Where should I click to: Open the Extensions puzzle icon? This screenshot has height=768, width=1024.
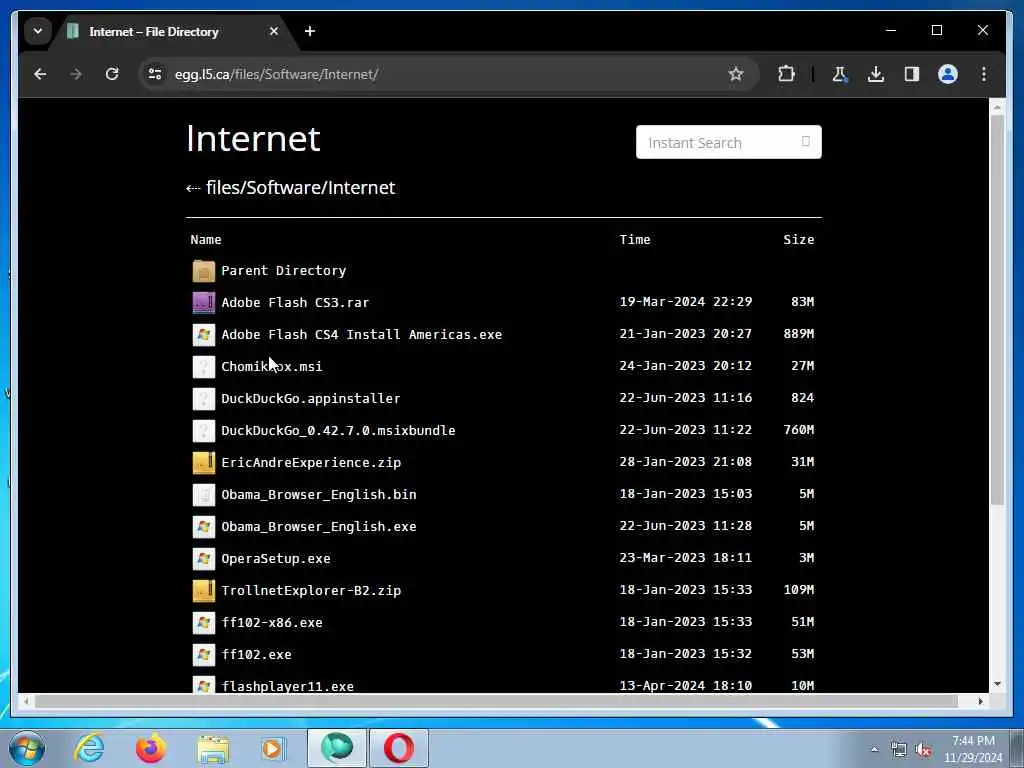pos(786,74)
